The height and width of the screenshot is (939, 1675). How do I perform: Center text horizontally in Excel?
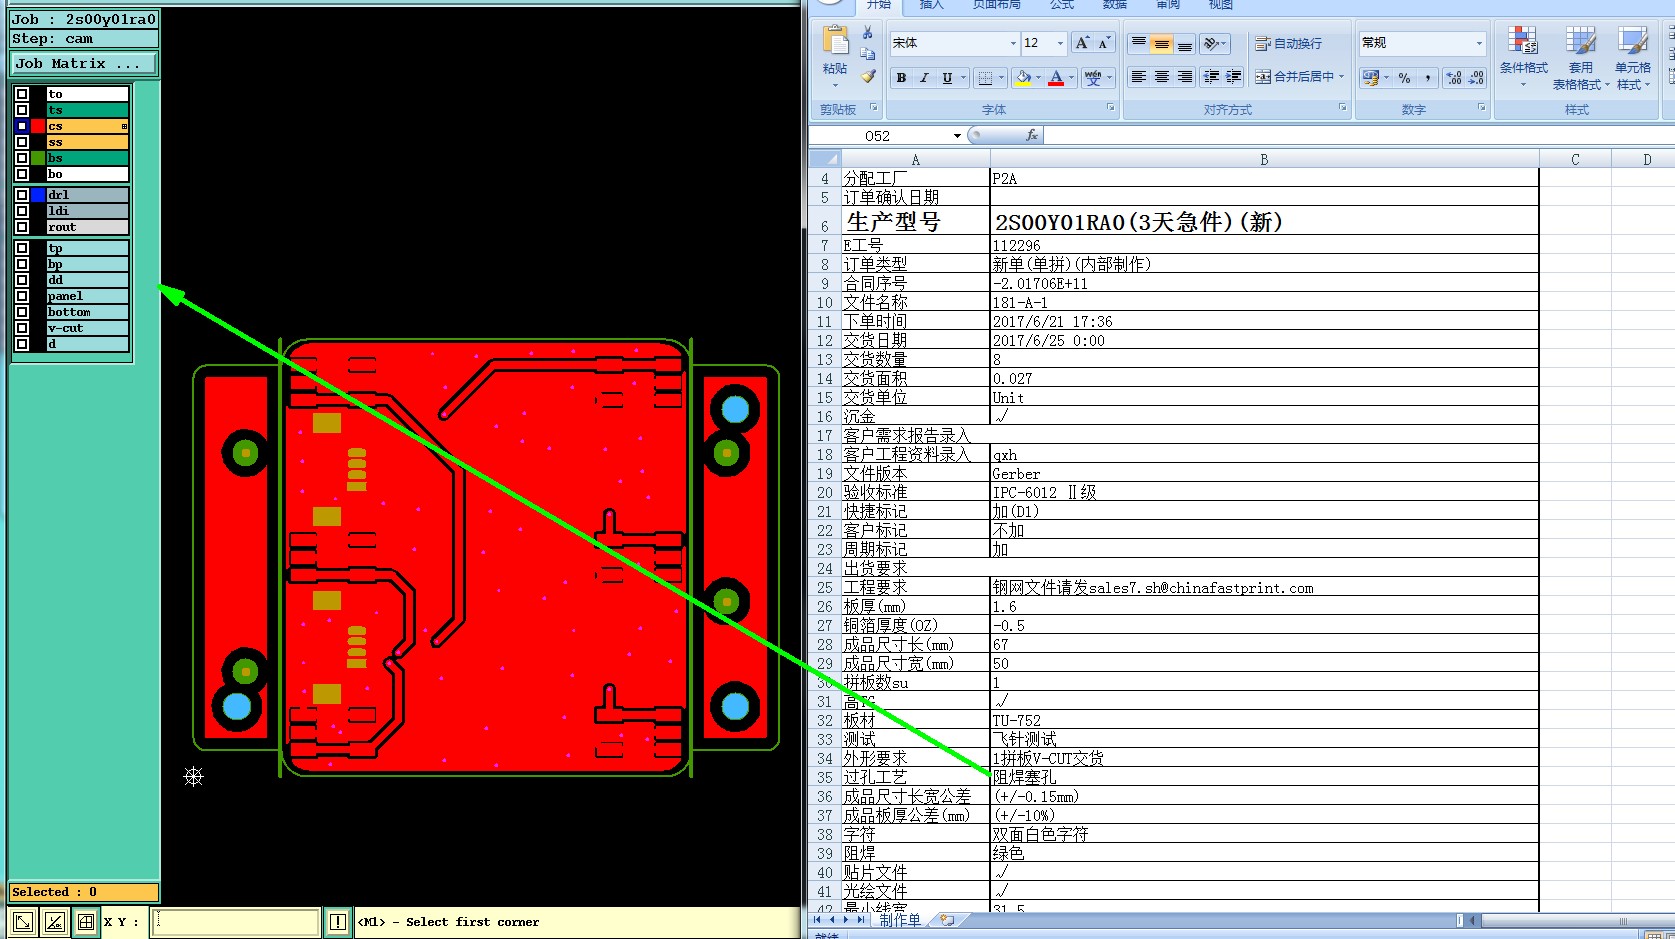1161,77
